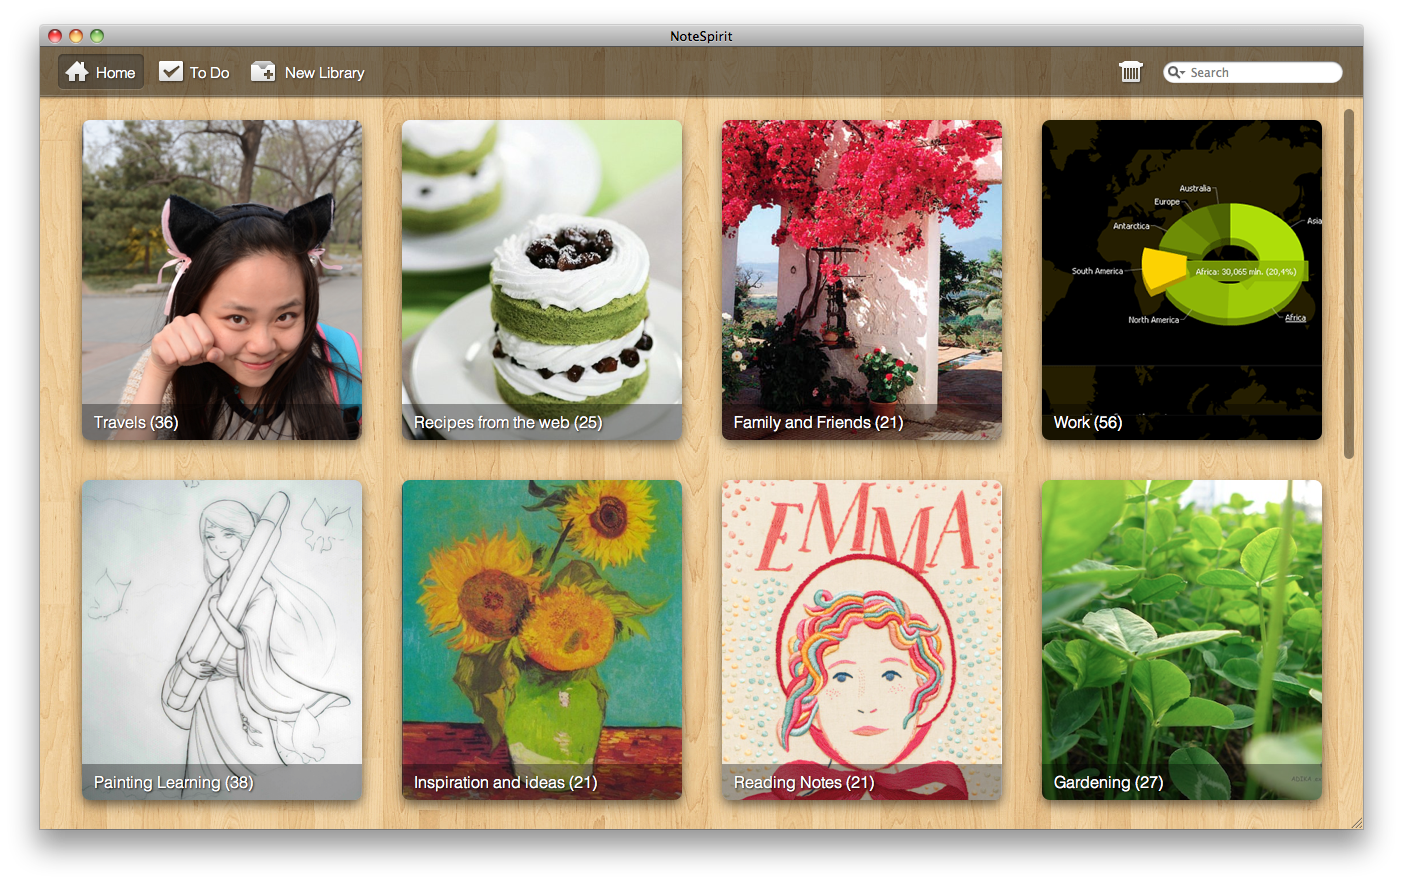Open Recipes from the web library
Screen dimensions: 1403x884
(x=542, y=280)
